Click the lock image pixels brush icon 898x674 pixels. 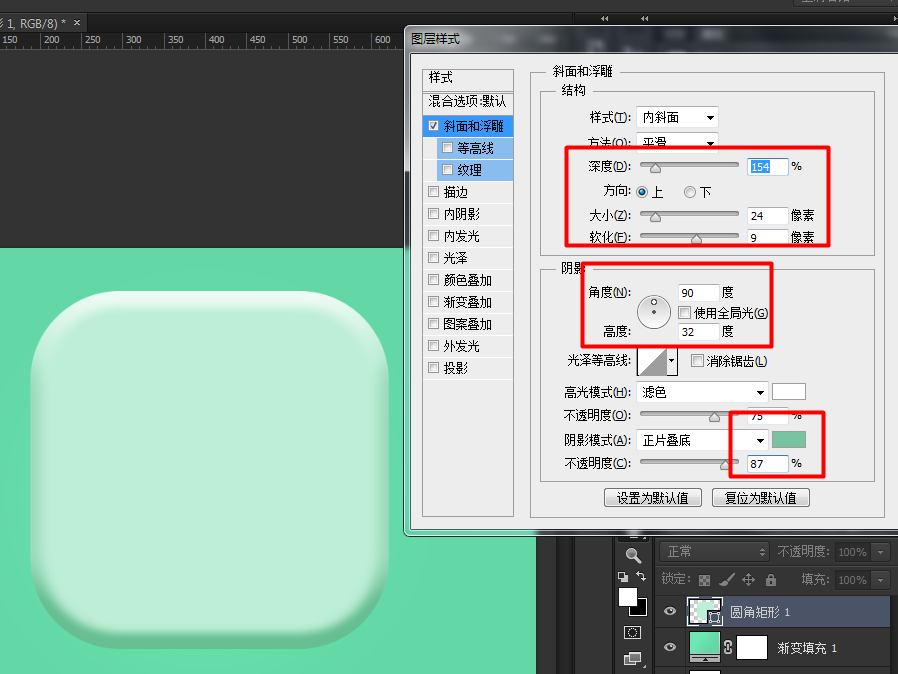point(727,579)
